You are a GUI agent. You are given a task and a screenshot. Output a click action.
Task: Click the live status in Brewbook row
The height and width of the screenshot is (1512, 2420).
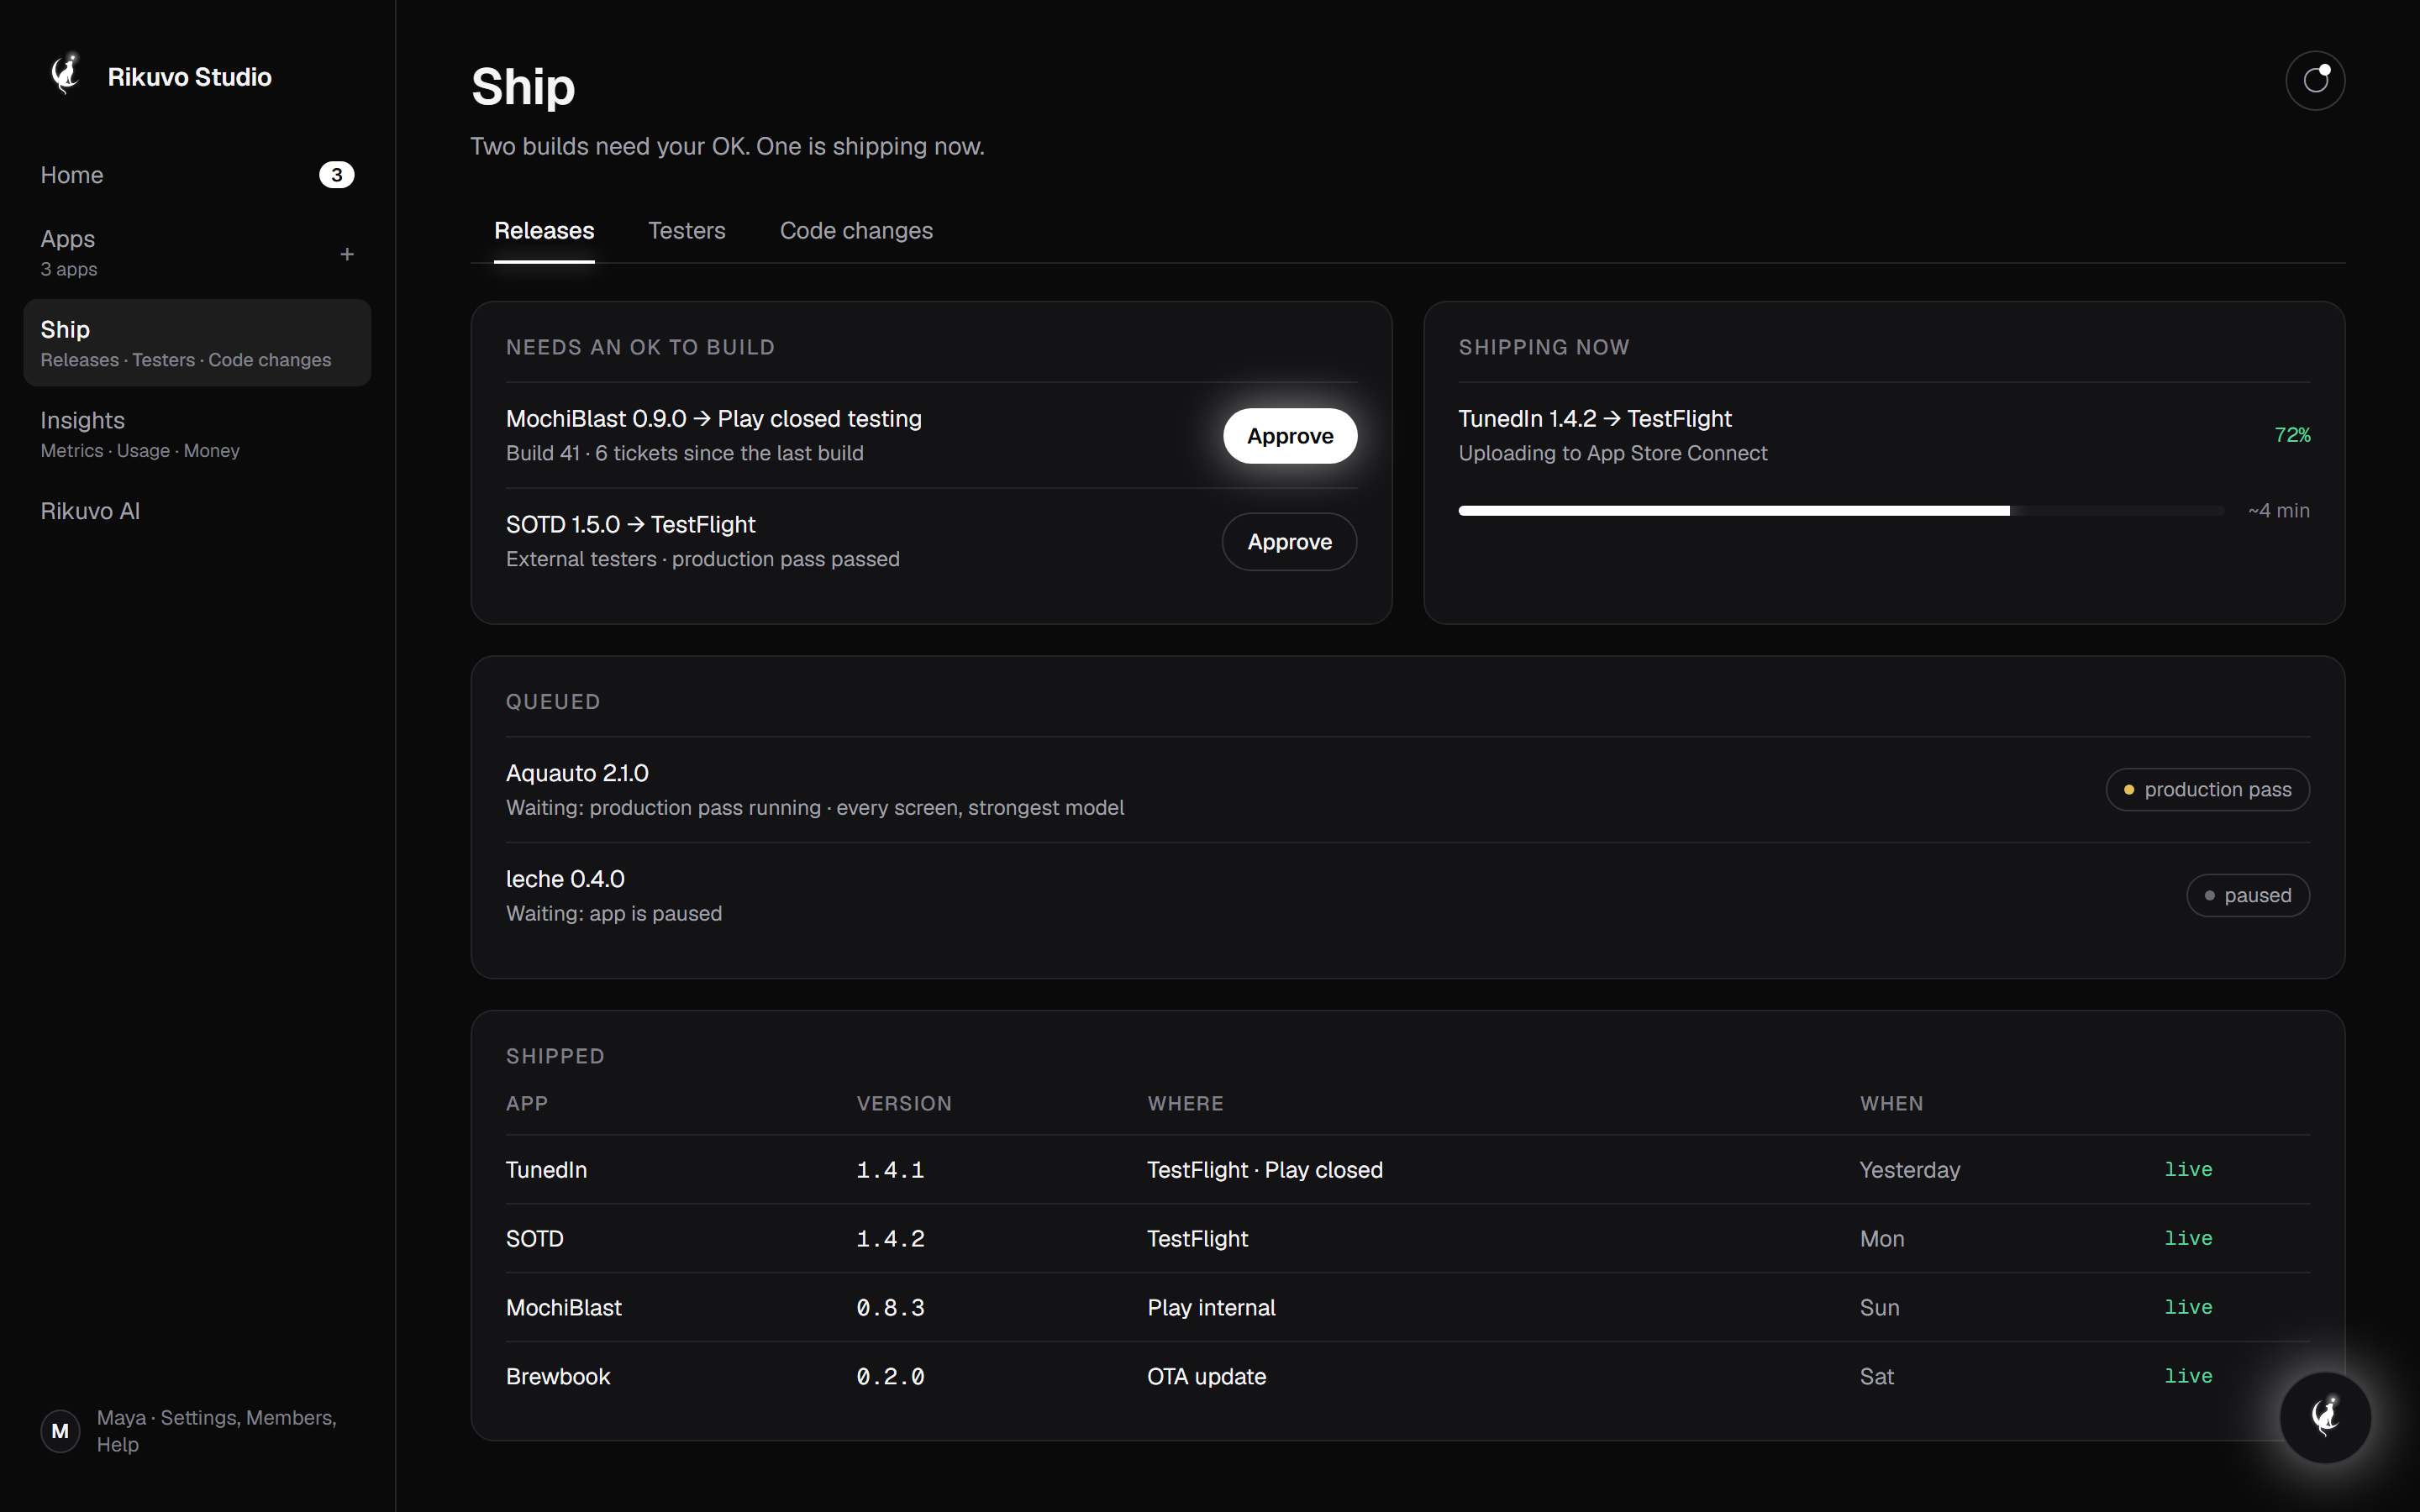point(2188,1377)
